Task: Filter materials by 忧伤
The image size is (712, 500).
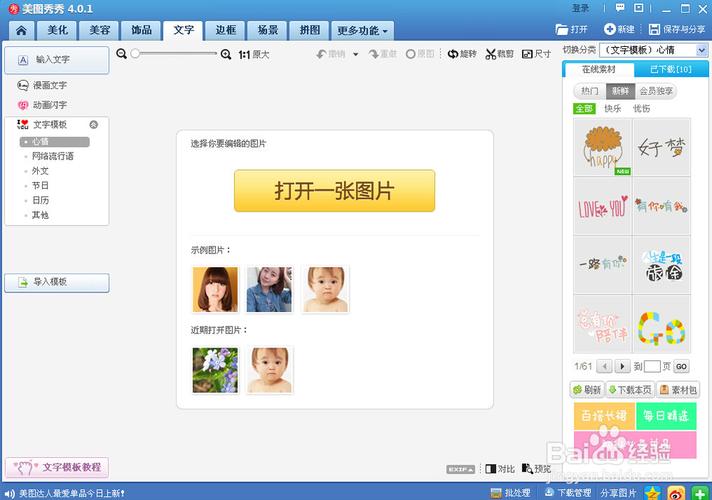Action: (x=641, y=109)
